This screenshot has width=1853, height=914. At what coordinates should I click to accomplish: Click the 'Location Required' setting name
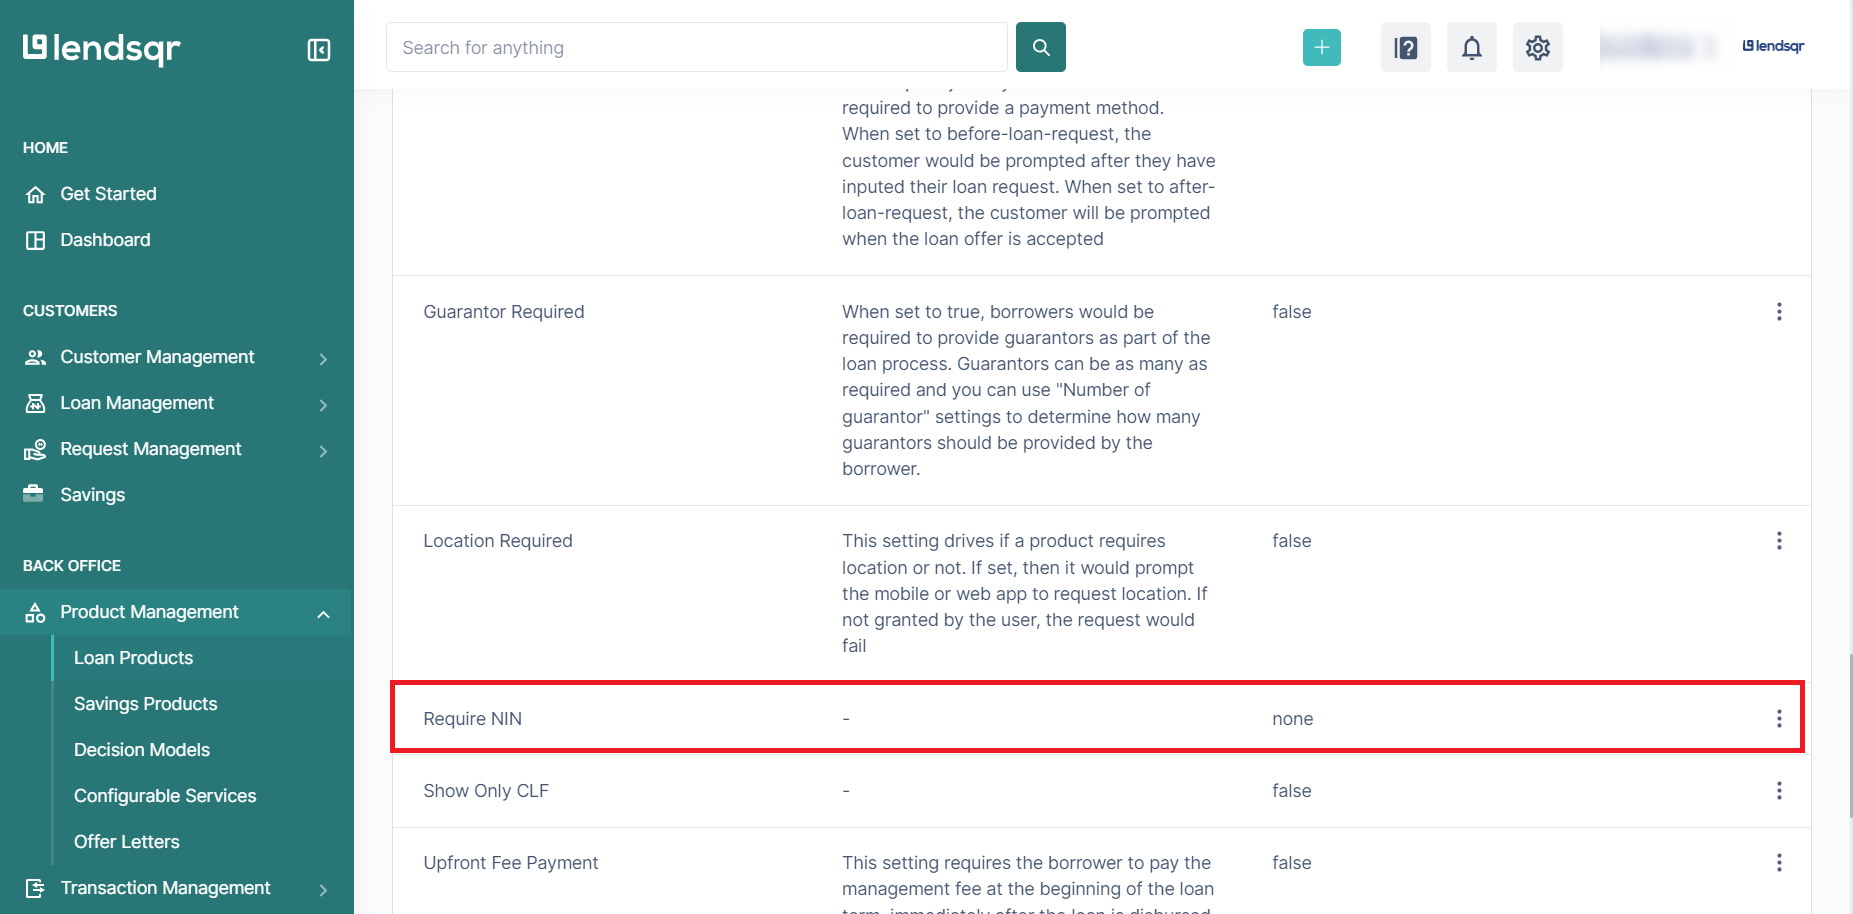[x=498, y=541]
